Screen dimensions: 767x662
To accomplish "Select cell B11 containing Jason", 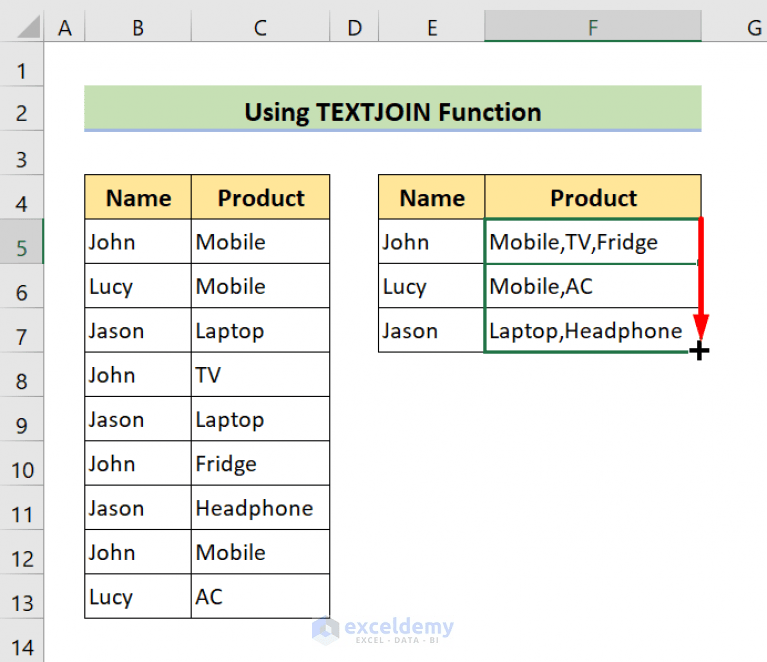I will click(x=138, y=507).
